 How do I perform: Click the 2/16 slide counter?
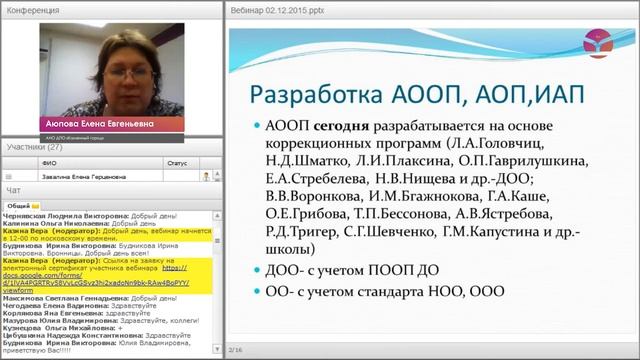[236, 350]
